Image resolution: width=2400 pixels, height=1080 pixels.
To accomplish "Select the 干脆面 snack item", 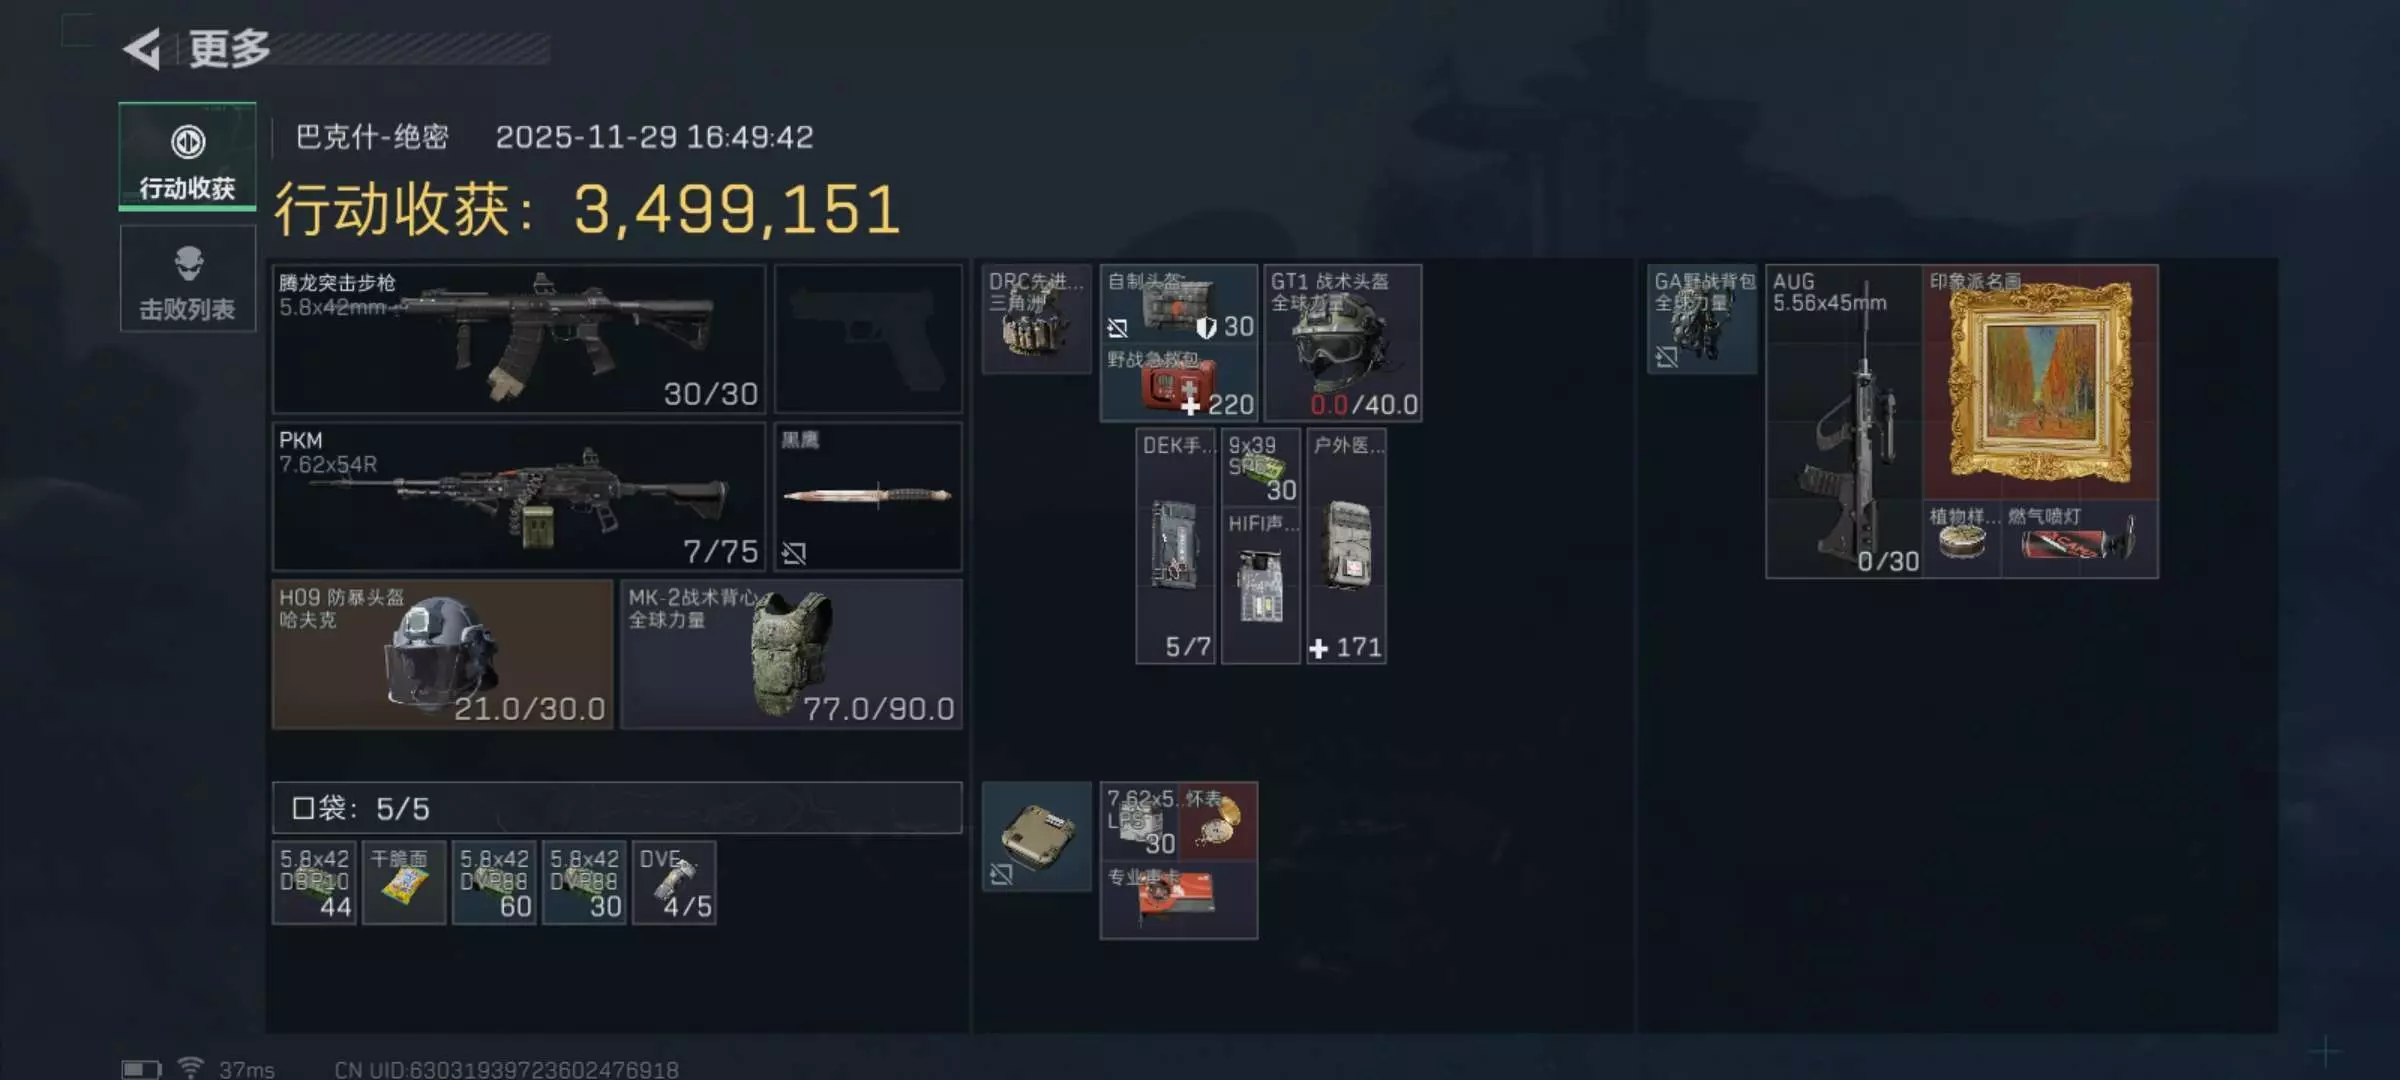I will pos(404,882).
